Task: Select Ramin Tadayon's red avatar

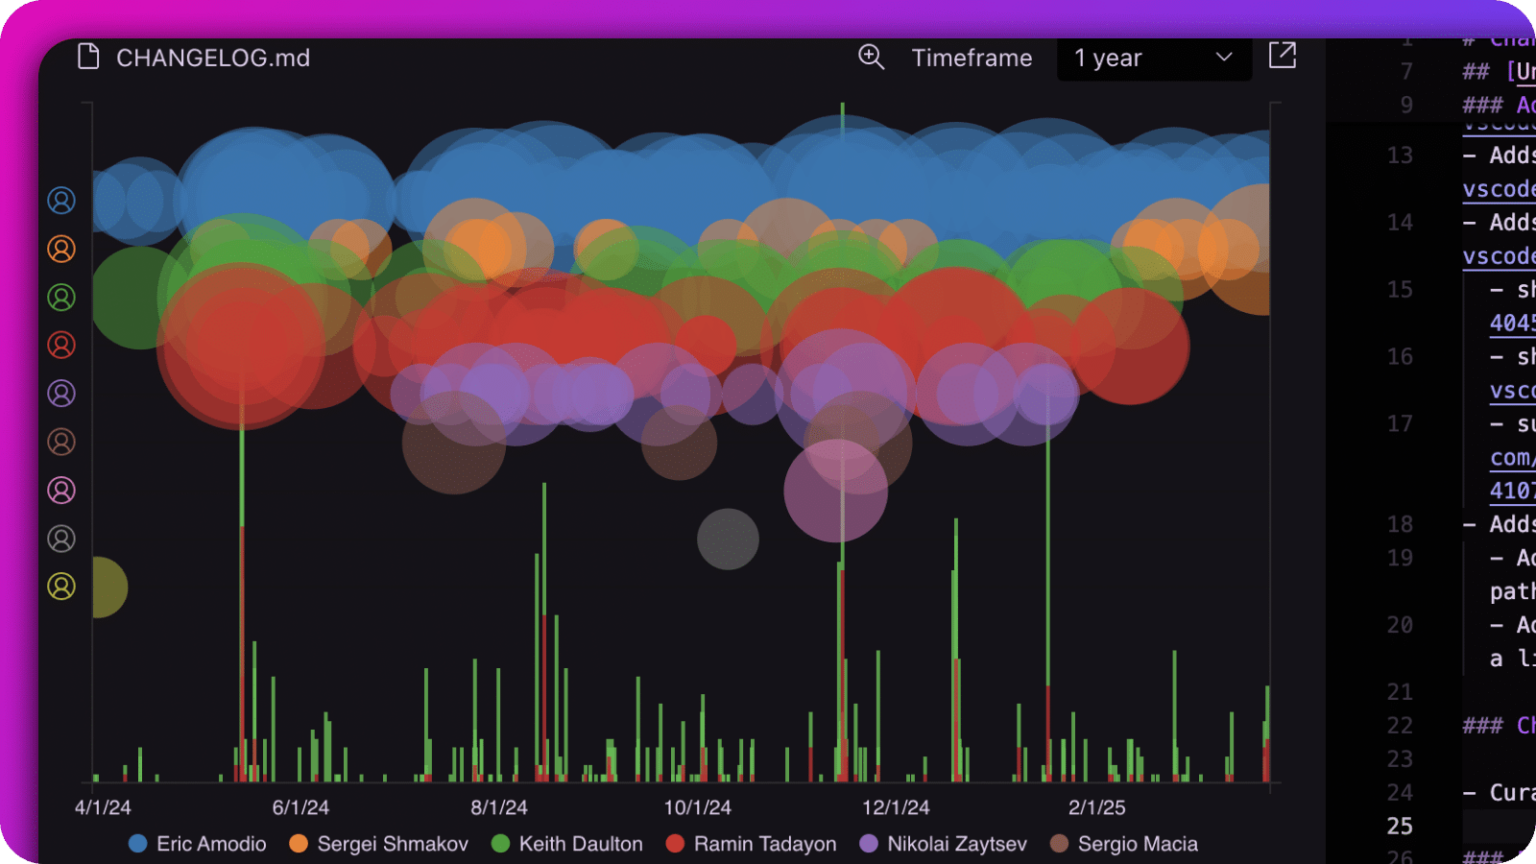Action: tap(61, 345)
